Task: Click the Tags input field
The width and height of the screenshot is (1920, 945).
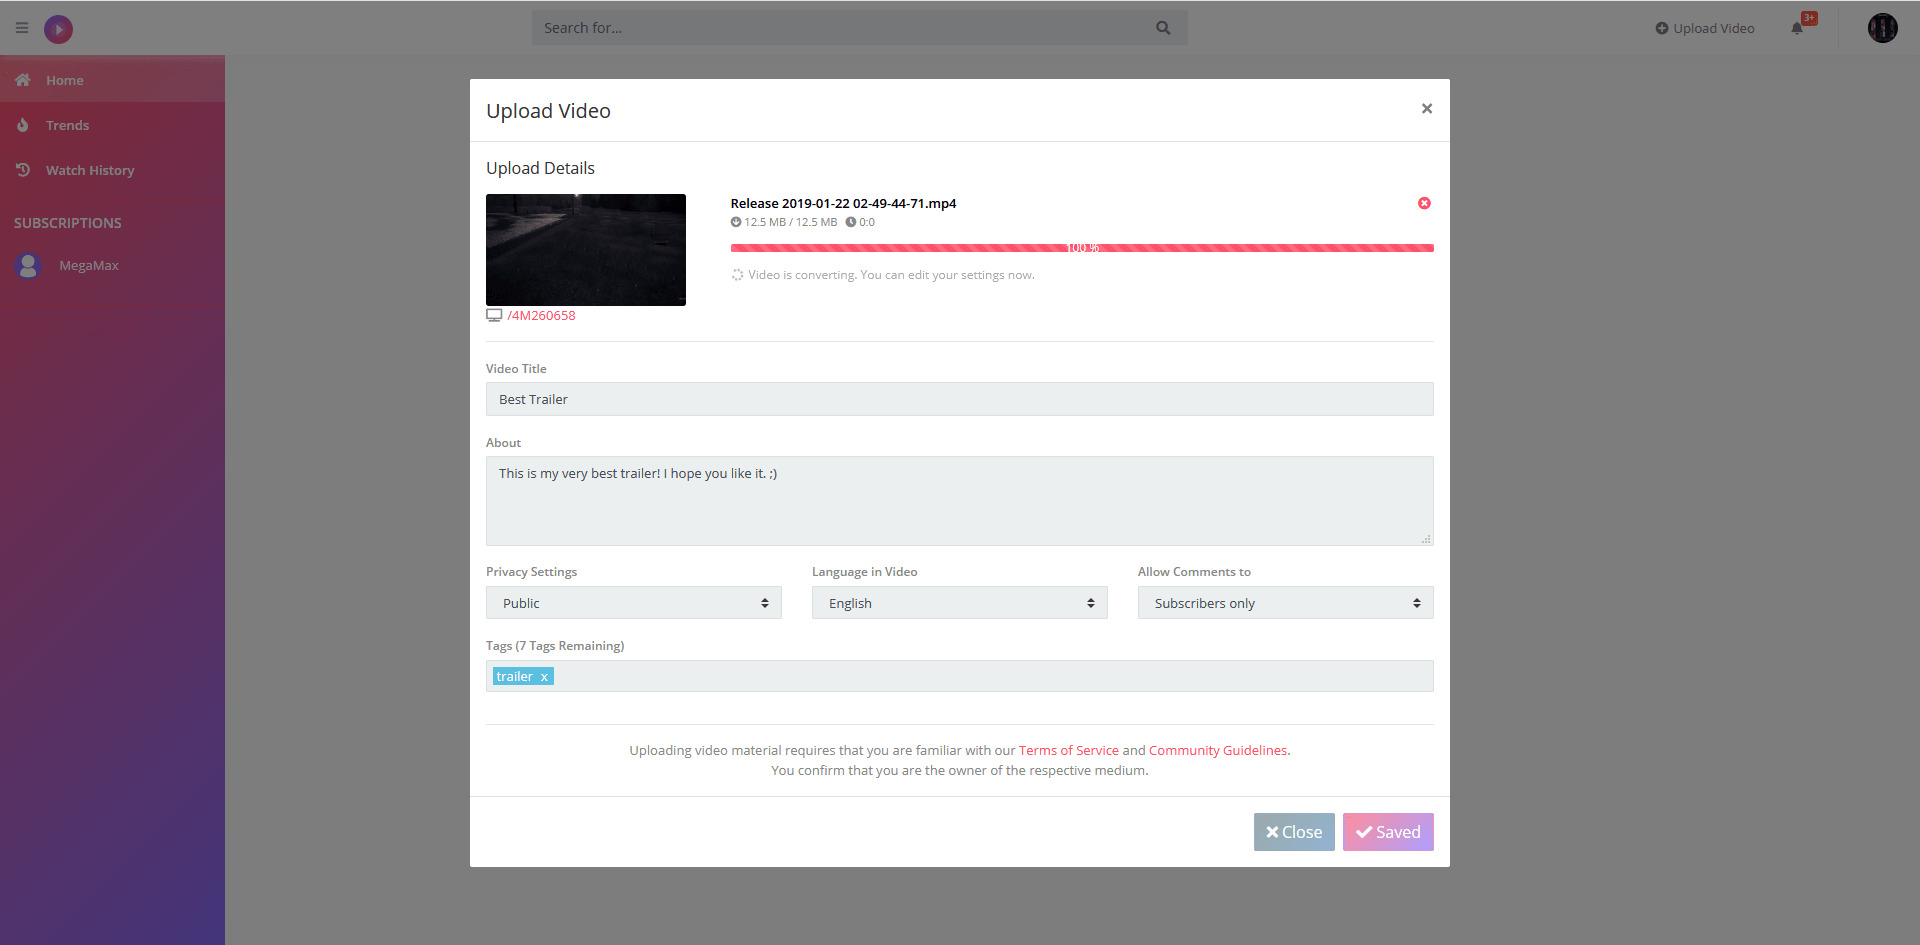Action: (x=960, y=676)
